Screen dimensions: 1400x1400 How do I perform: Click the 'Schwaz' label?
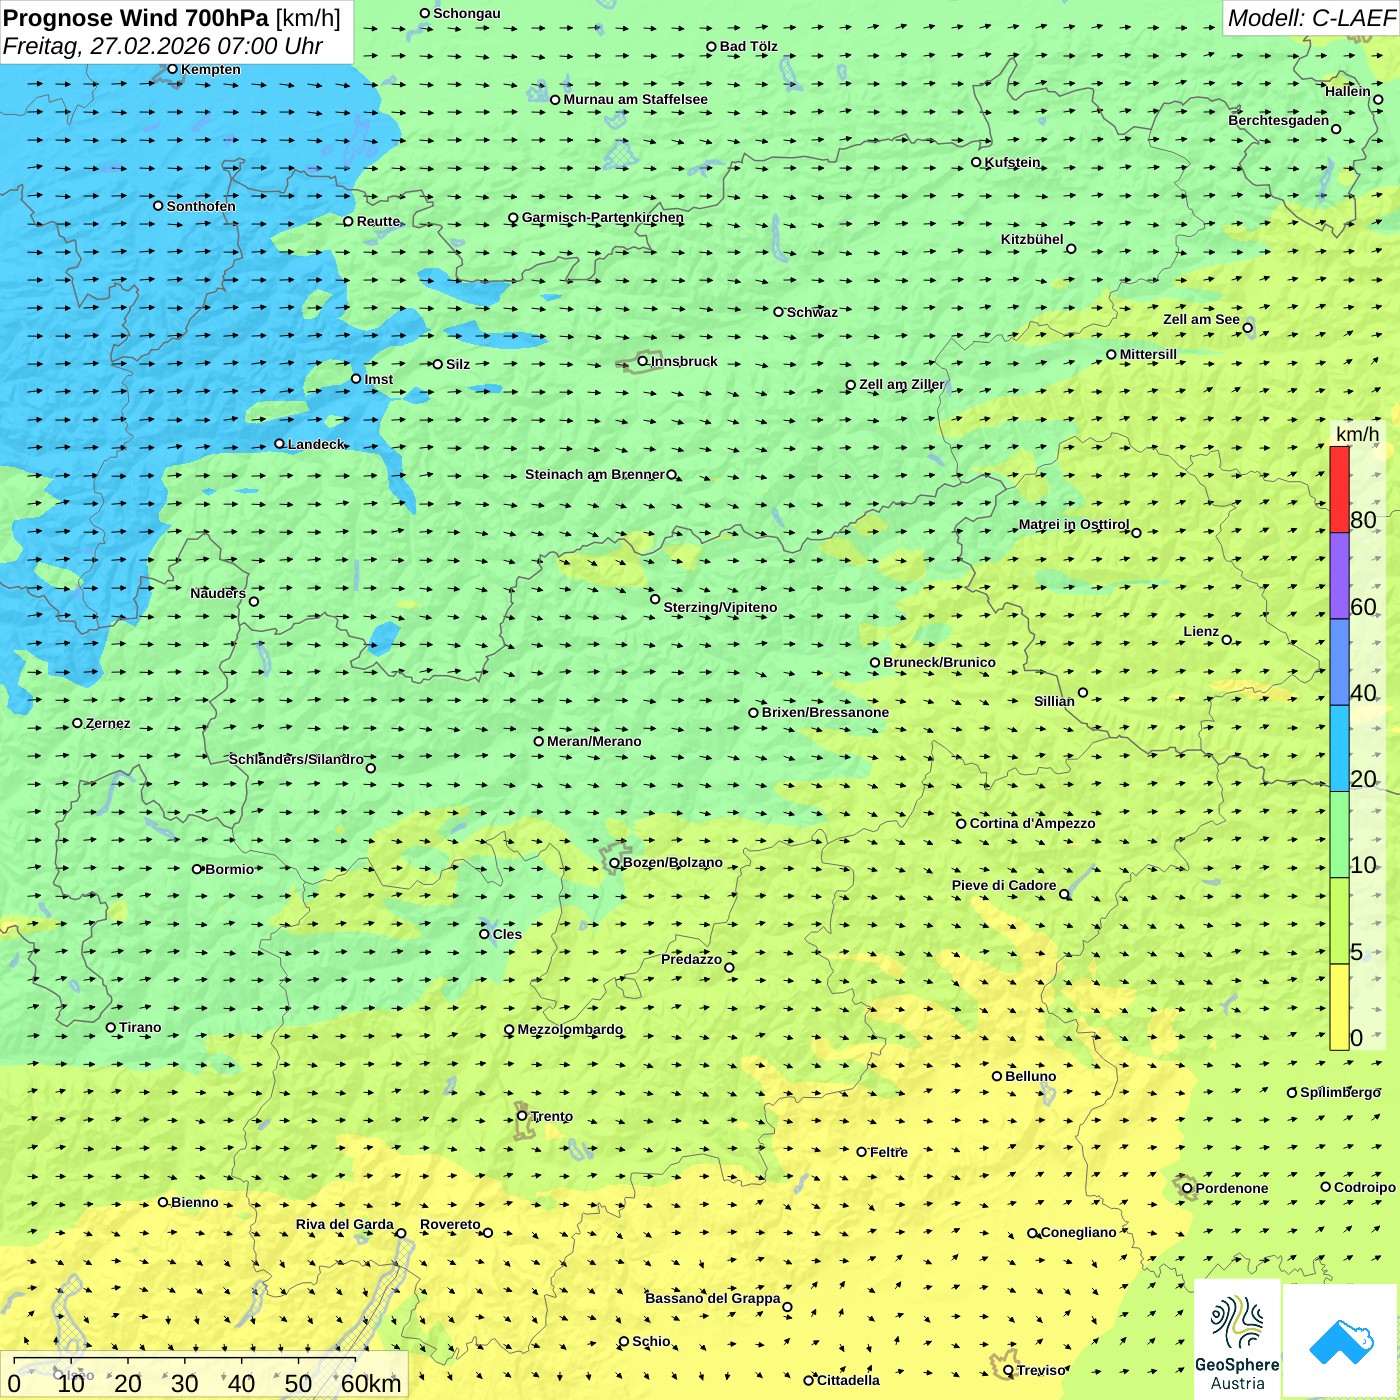click(x=812, y=312)
